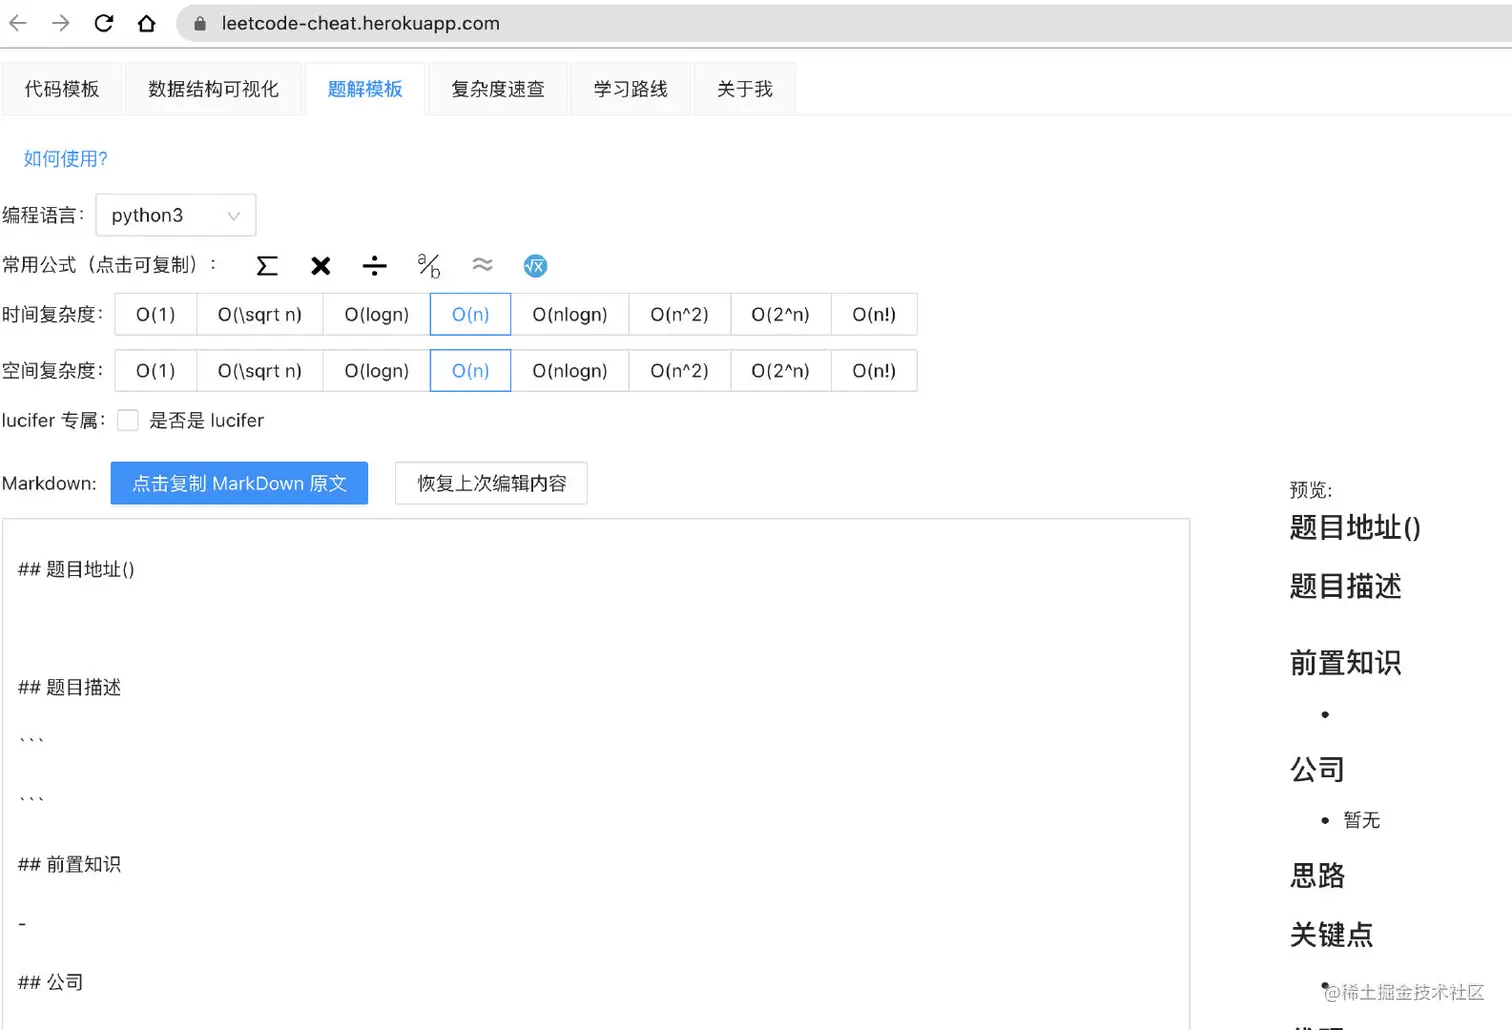Set 时间复杂度 to O(n)

(x=471, y=315)
